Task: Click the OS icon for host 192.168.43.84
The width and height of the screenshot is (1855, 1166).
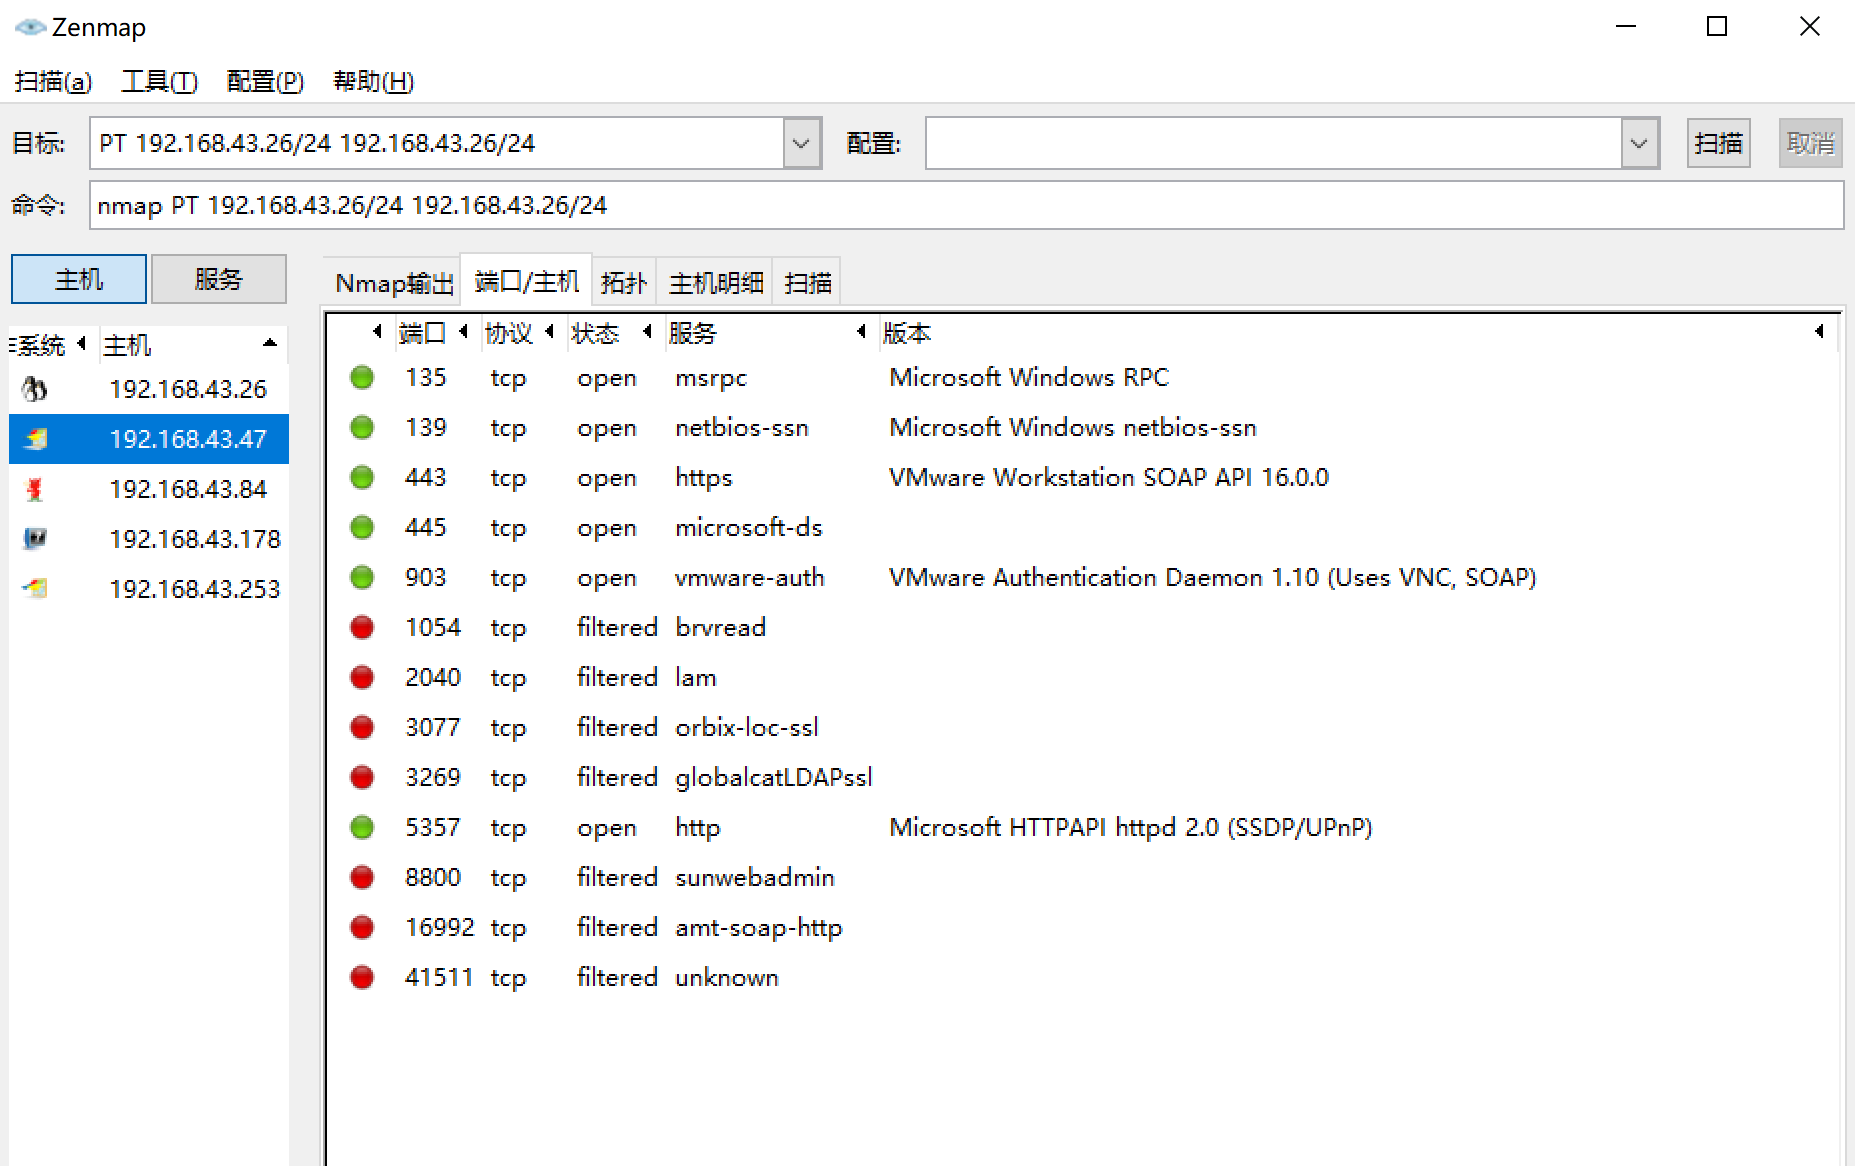Action: 35,488
